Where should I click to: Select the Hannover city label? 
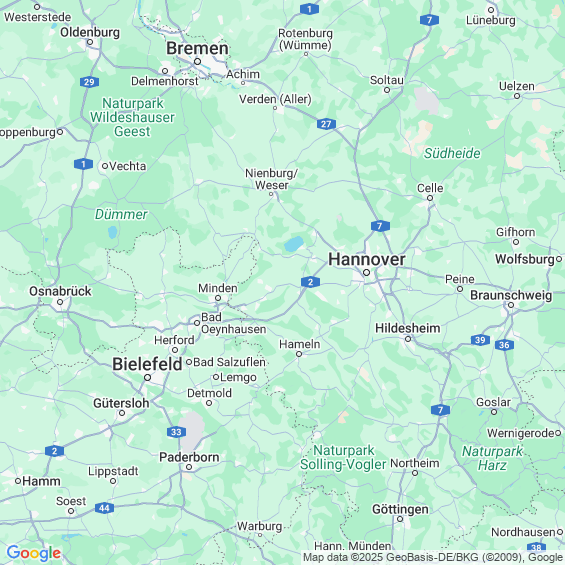[x=366, y=259]
